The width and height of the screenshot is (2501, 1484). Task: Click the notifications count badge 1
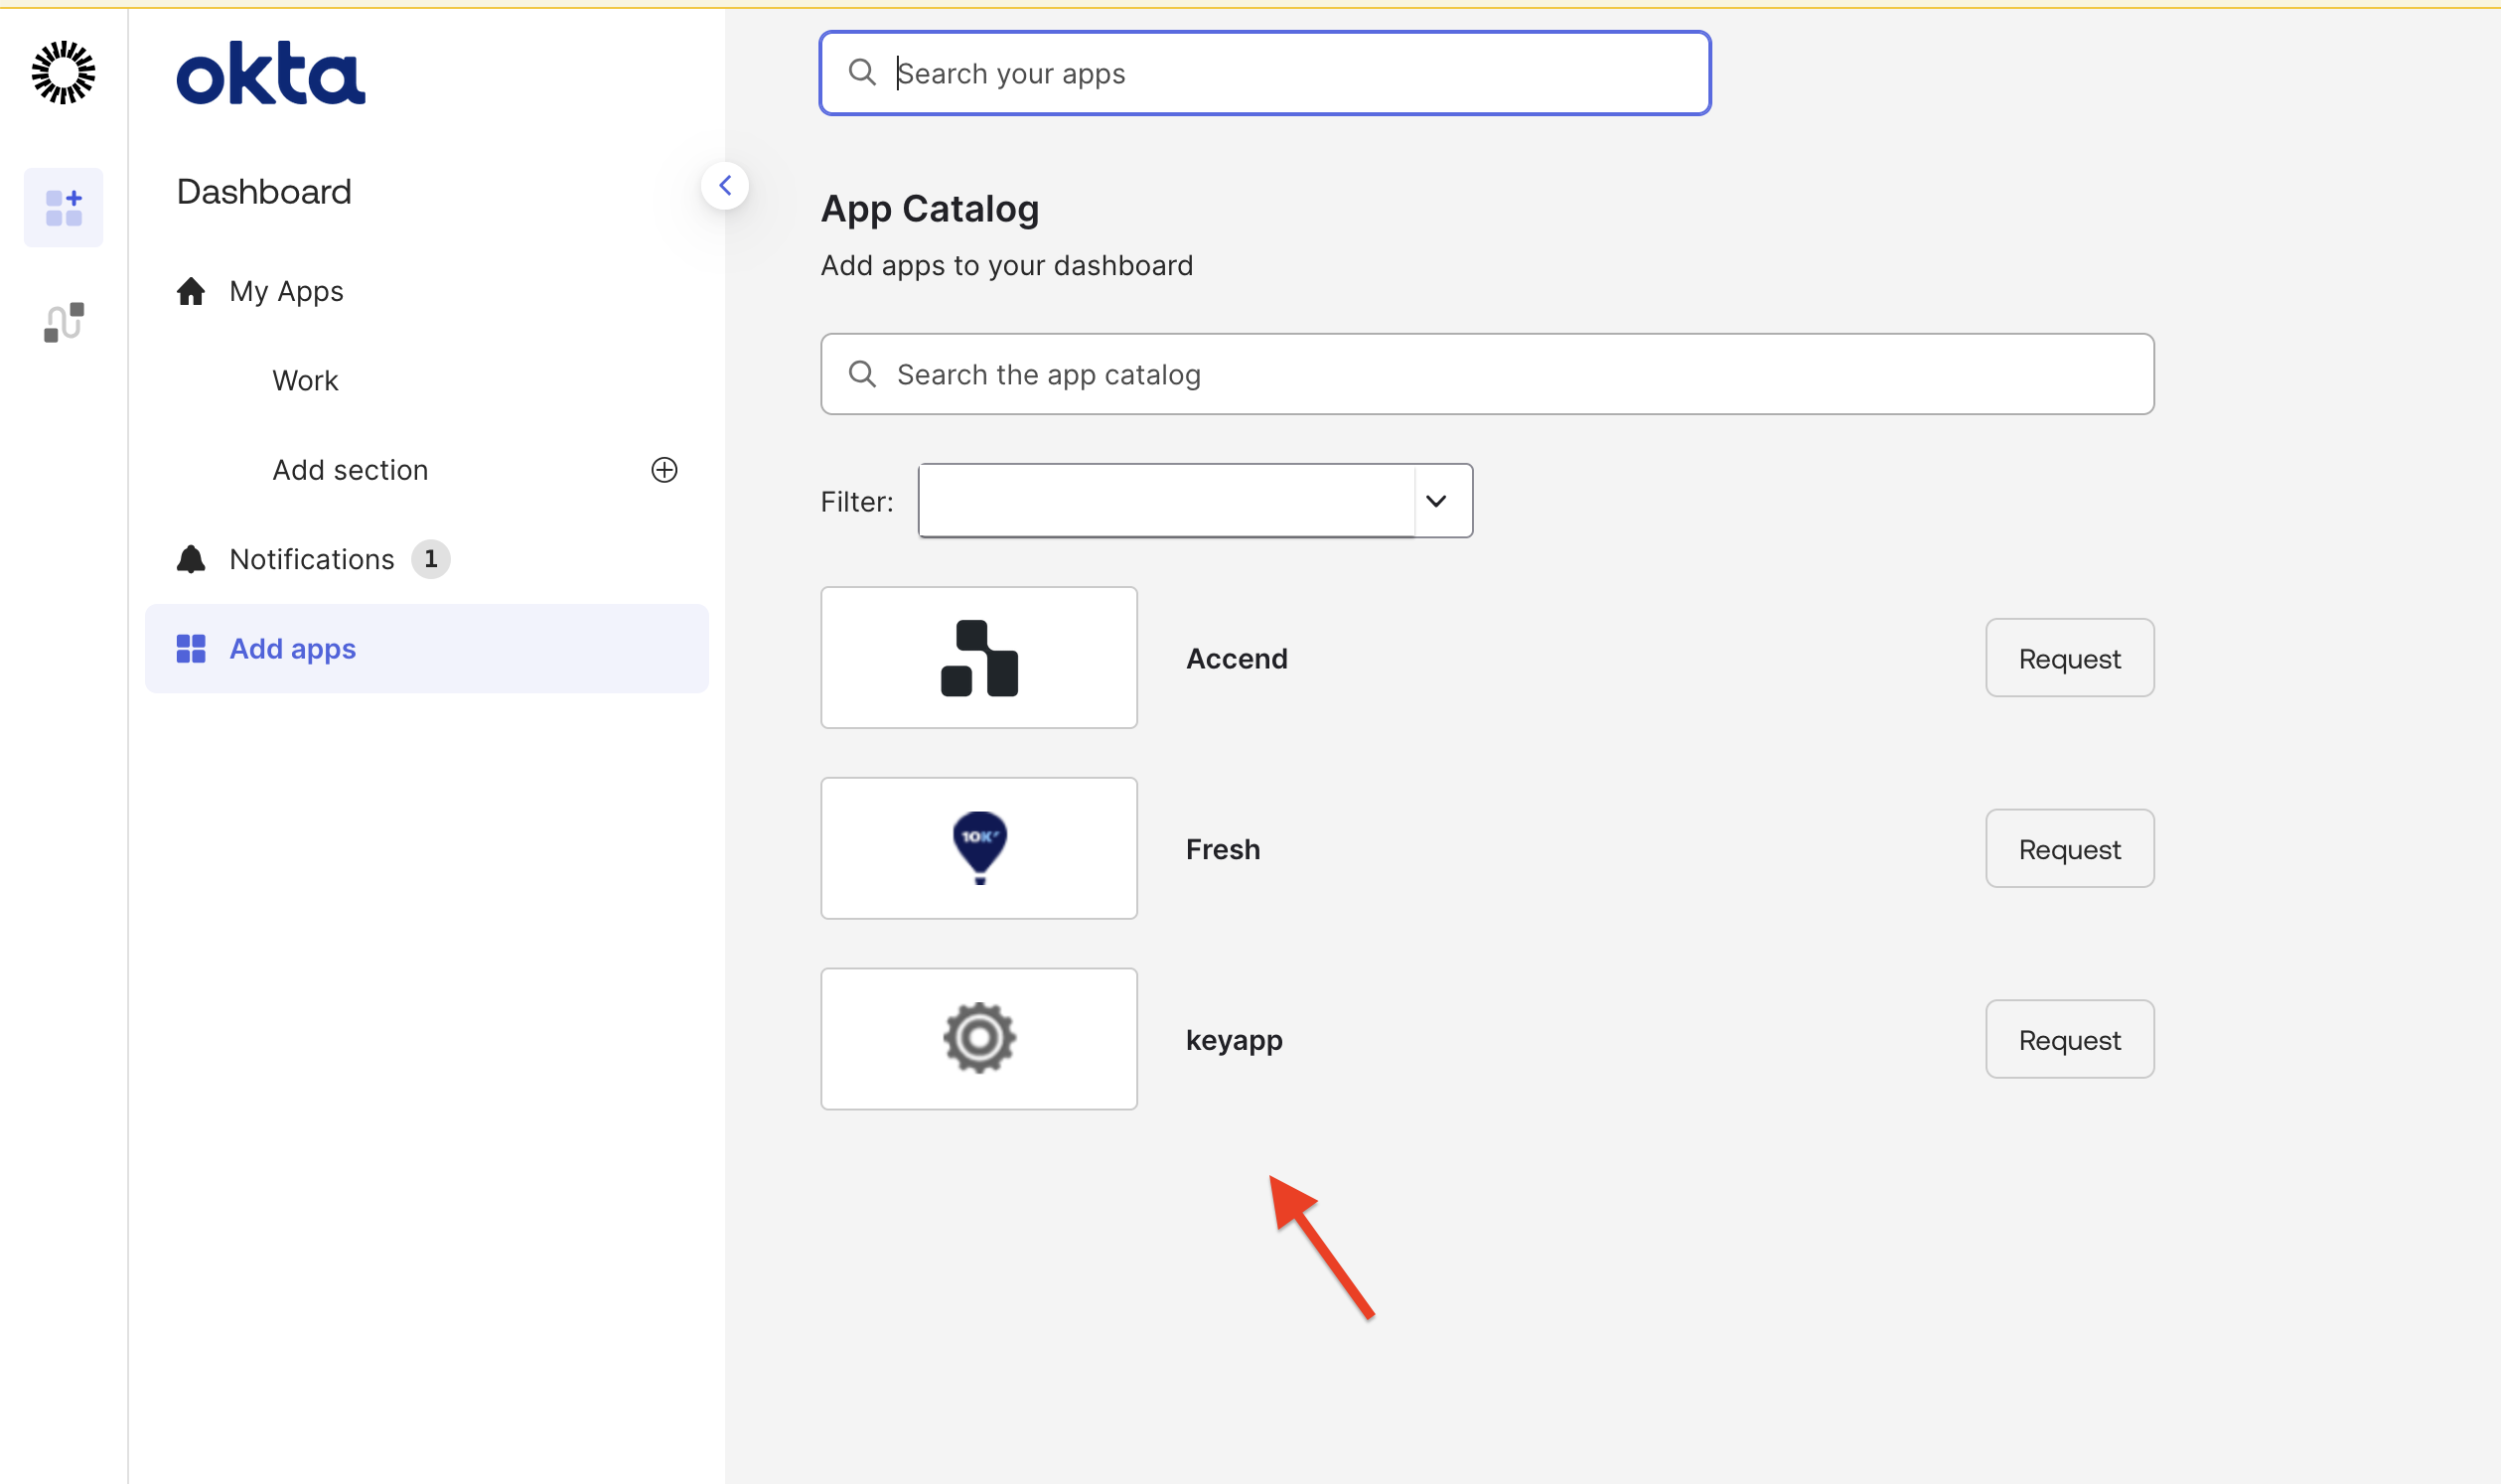[x=431, y=559]
